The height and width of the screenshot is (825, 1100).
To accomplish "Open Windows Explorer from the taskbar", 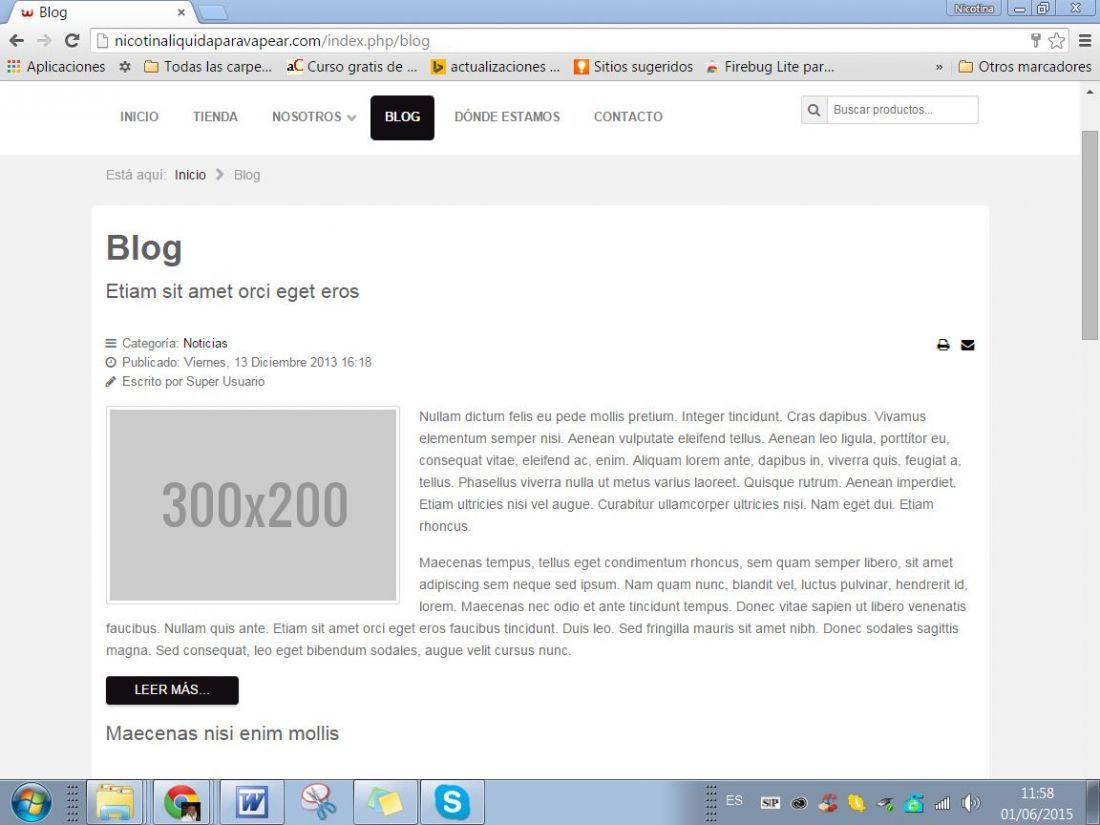I will click(114, 802).
